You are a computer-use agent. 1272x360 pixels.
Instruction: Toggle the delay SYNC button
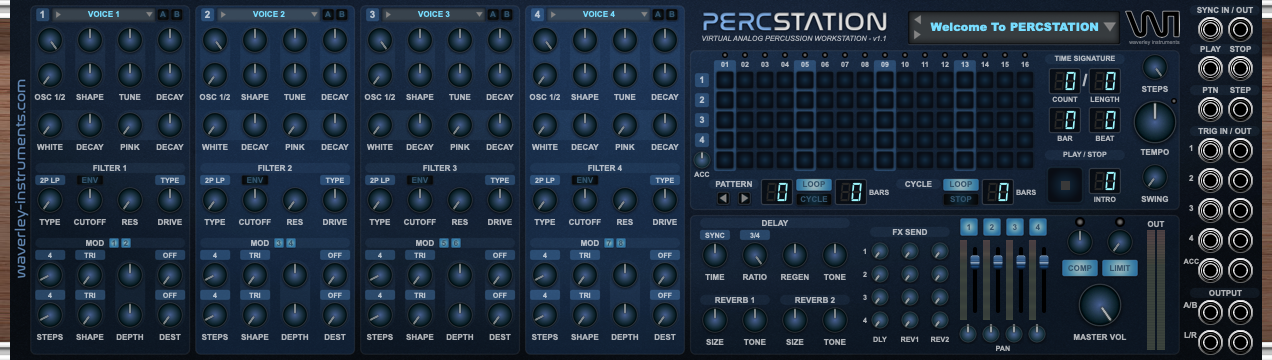714,235
